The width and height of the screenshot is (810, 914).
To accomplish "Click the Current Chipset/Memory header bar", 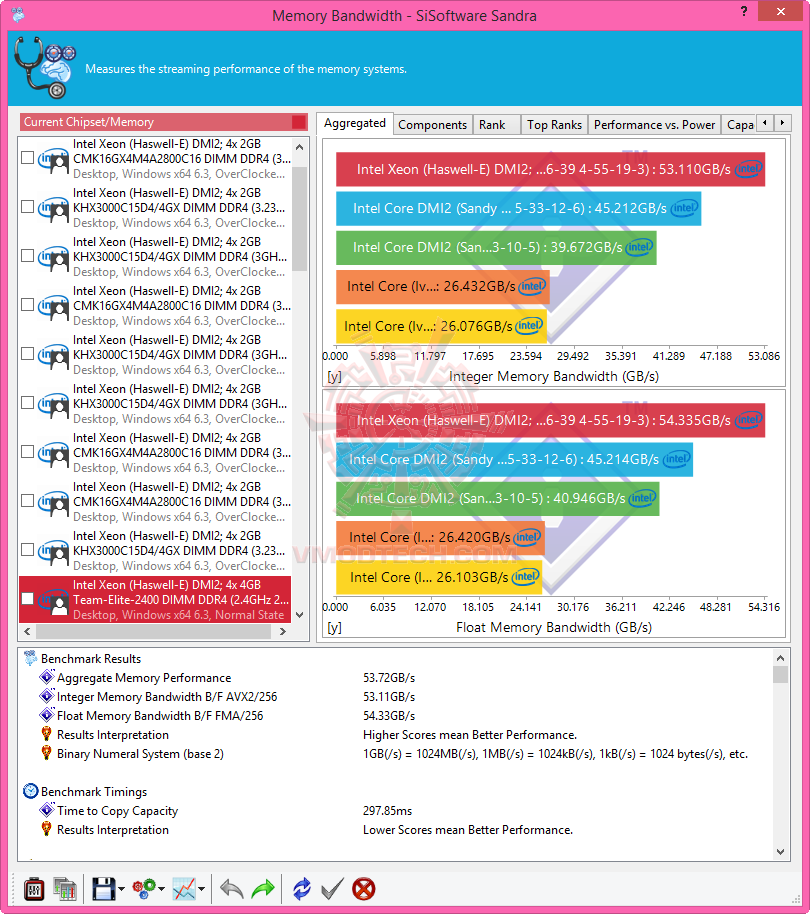I will click(x=164, y=122).
